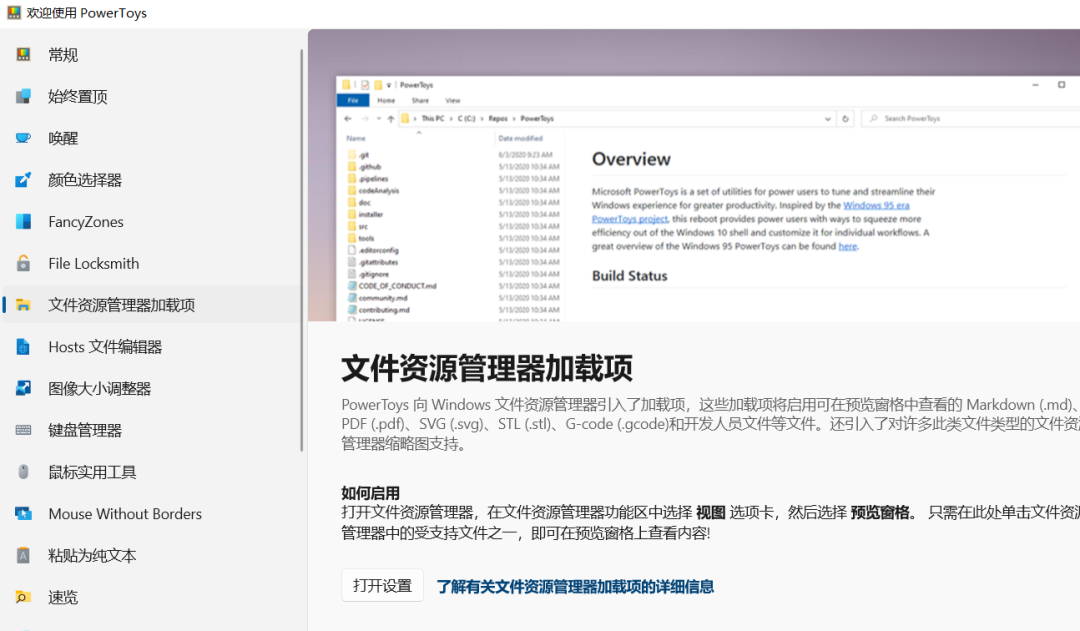The image size is (1080, 631).
Task: Go to FancyZones page
Action: coord(151,222)
